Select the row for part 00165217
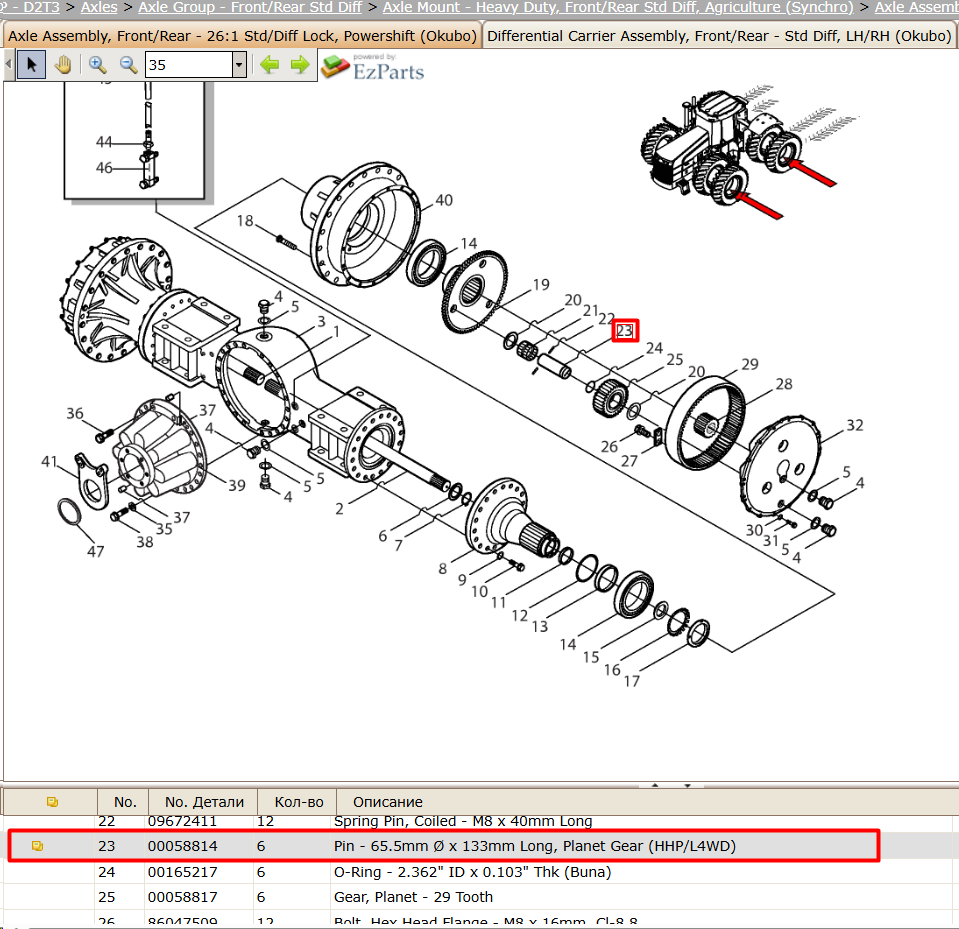 tap(479, 872)
